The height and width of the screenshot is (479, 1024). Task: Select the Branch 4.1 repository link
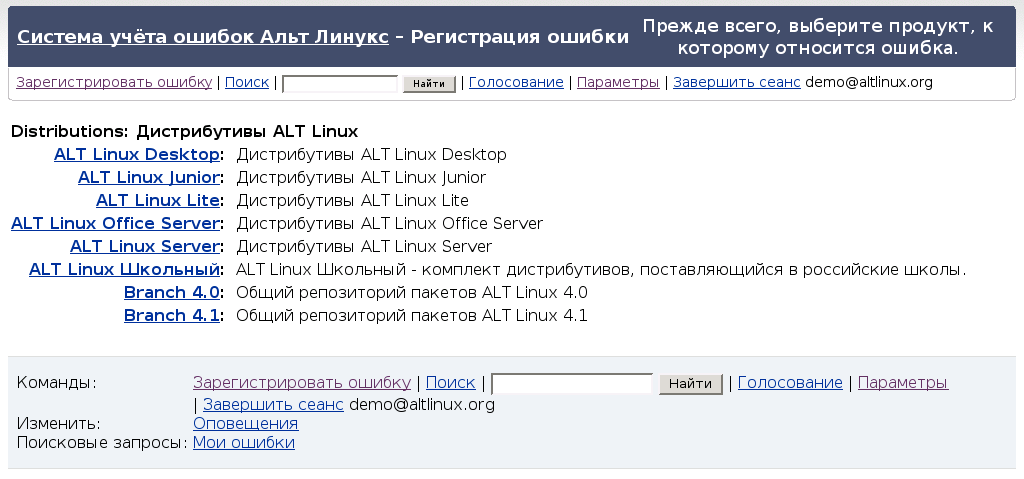(171, 316)
